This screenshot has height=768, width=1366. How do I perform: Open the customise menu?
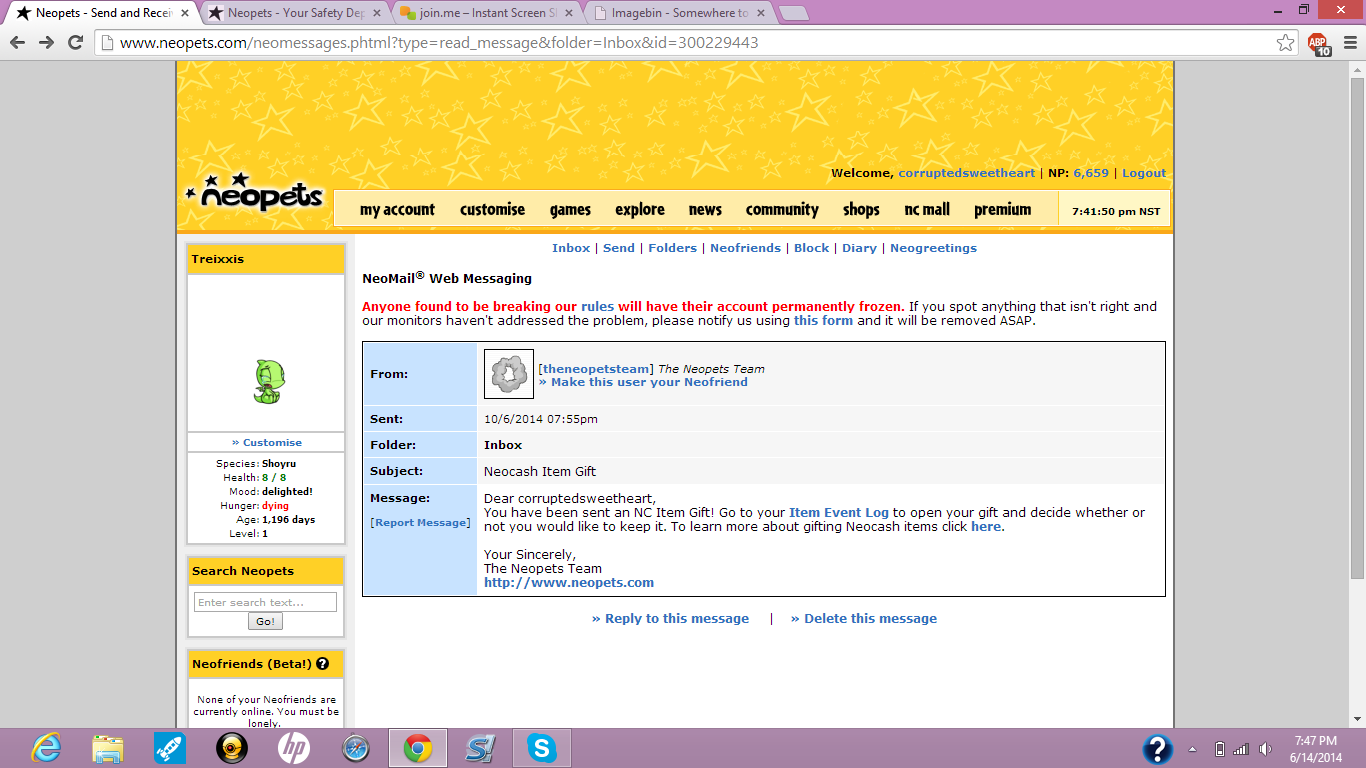pyautogui.click(x=492, y=209)
